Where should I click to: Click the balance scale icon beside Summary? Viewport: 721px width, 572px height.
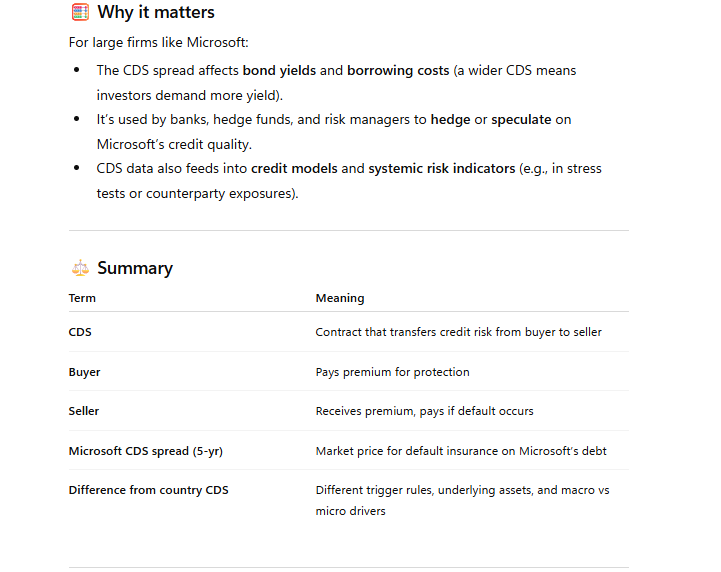[80, 268]
